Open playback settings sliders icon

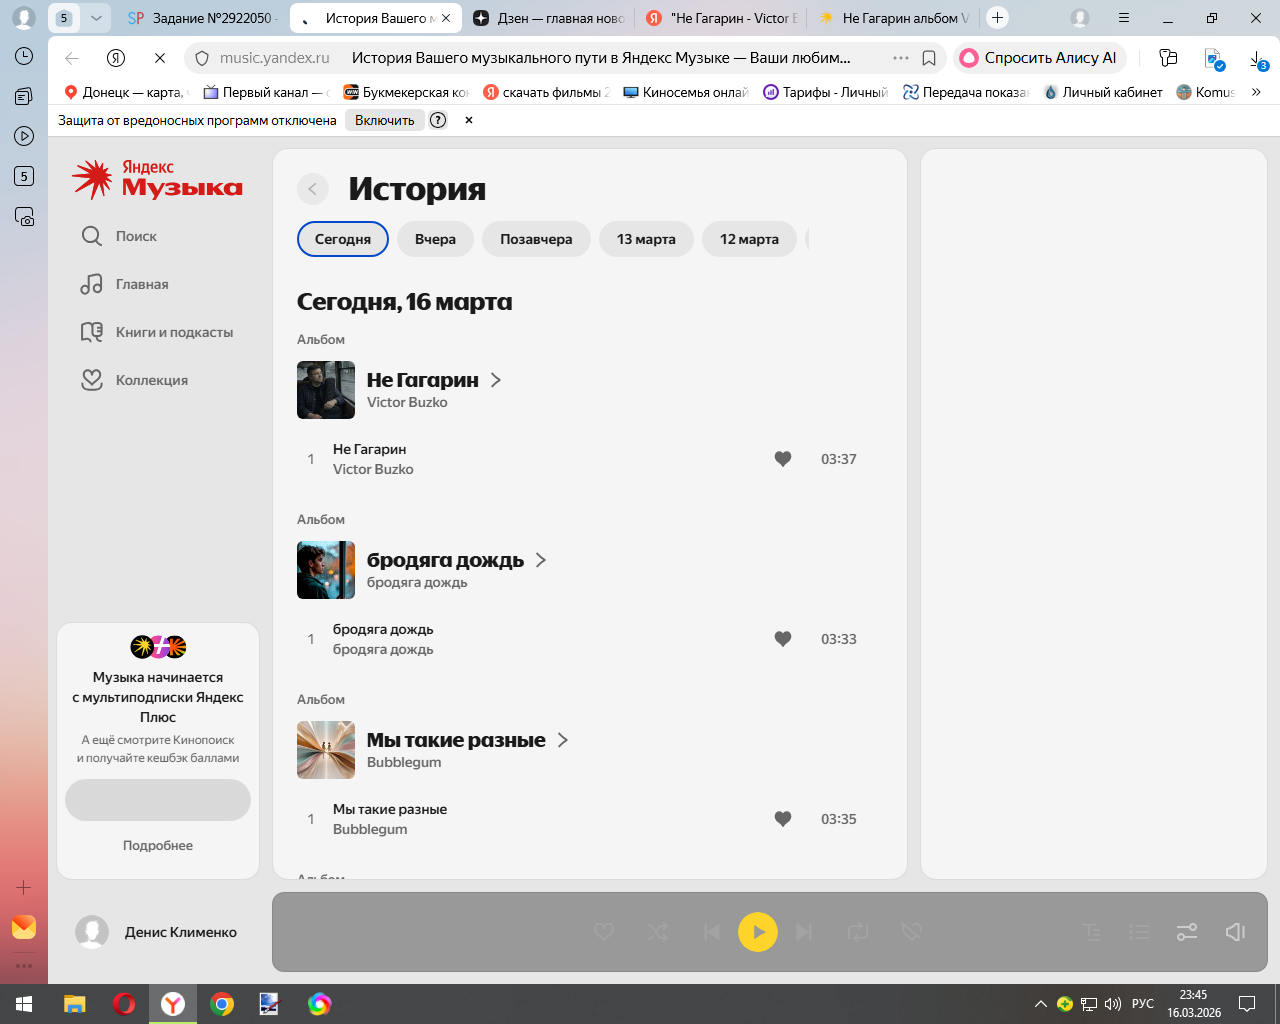[x=1187, y=932]
